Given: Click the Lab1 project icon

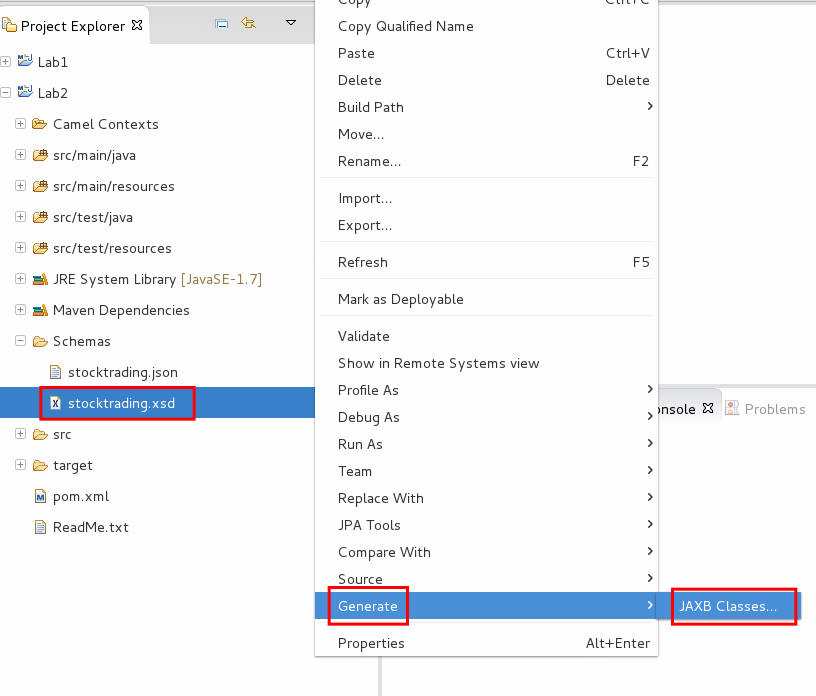Looking at the screenshot, I should 25,62.
